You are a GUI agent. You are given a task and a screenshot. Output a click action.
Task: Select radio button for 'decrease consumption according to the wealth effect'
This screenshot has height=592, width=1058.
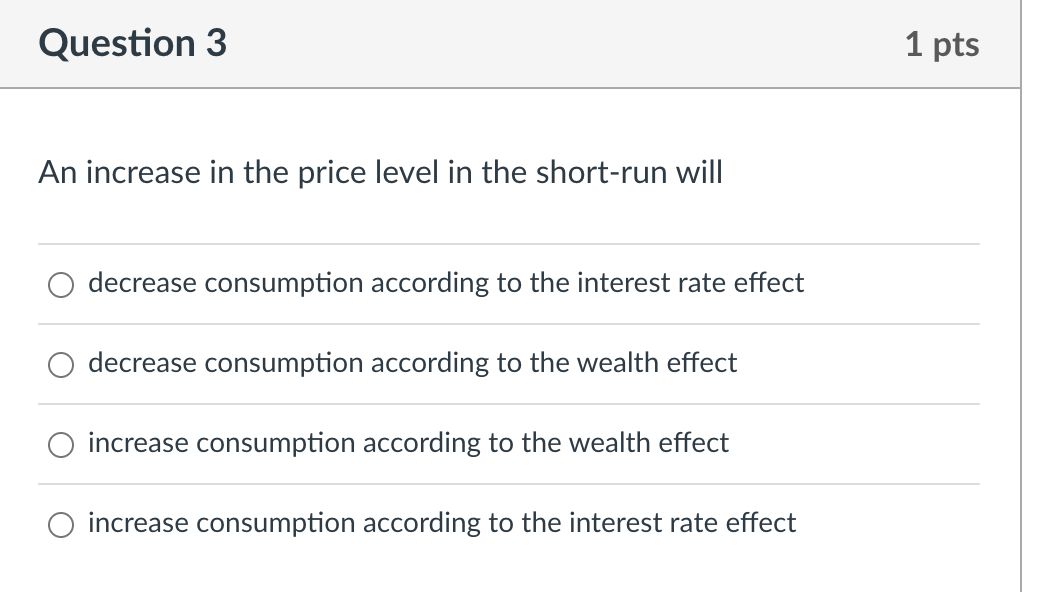pyautogui.click(x=61, y=364)
